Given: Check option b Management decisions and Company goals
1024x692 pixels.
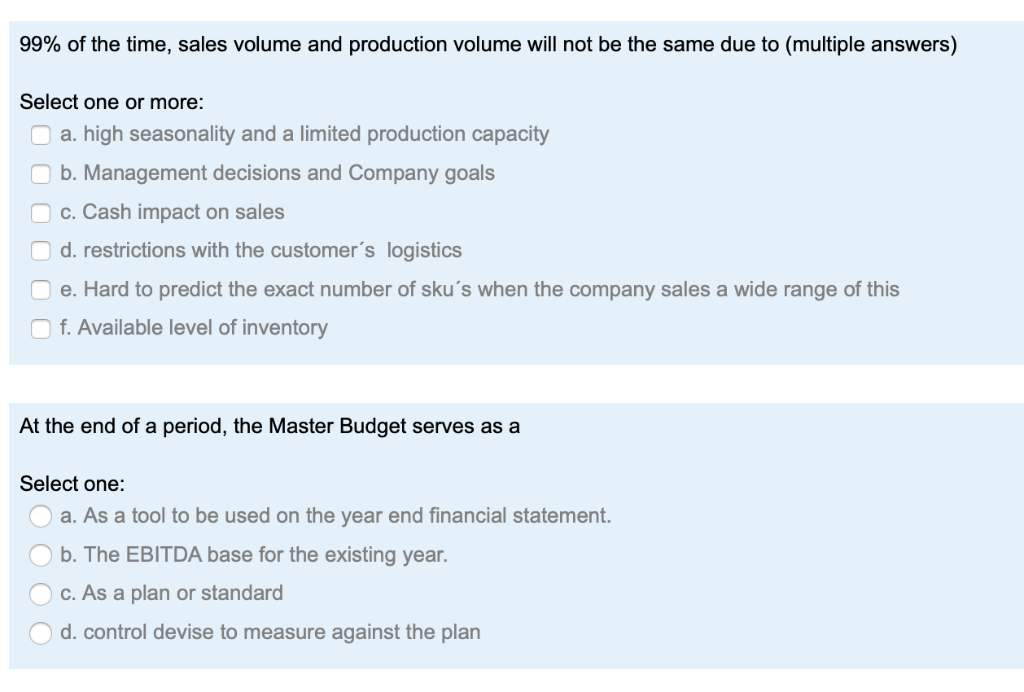Looking at the screenshot, I should (40, 173).
